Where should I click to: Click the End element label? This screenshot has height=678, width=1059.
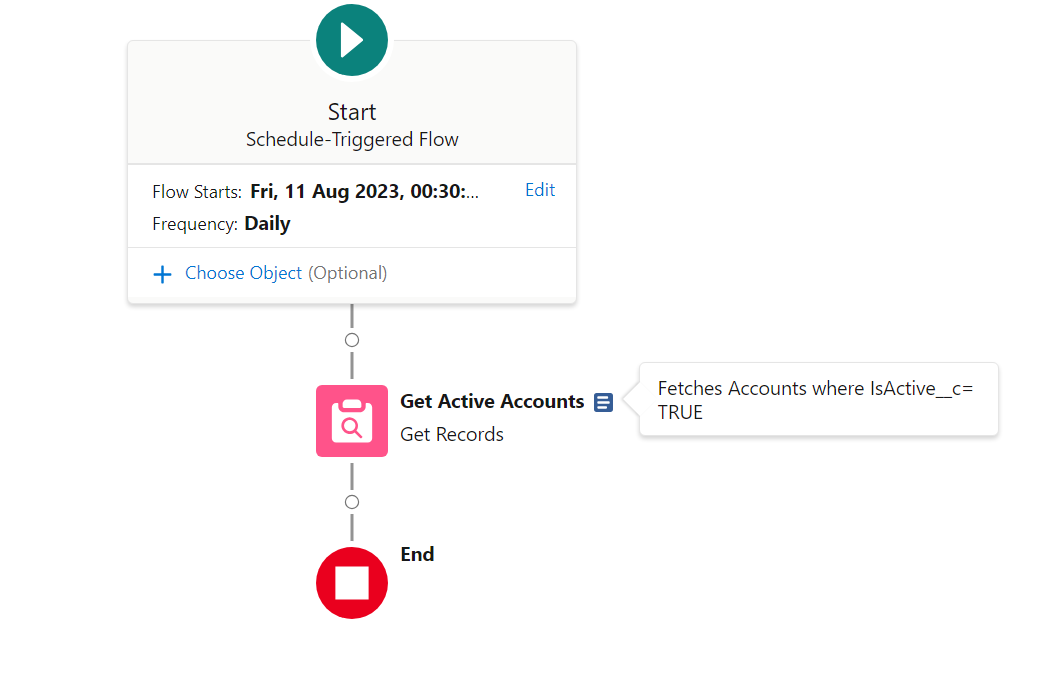[417, 554]
